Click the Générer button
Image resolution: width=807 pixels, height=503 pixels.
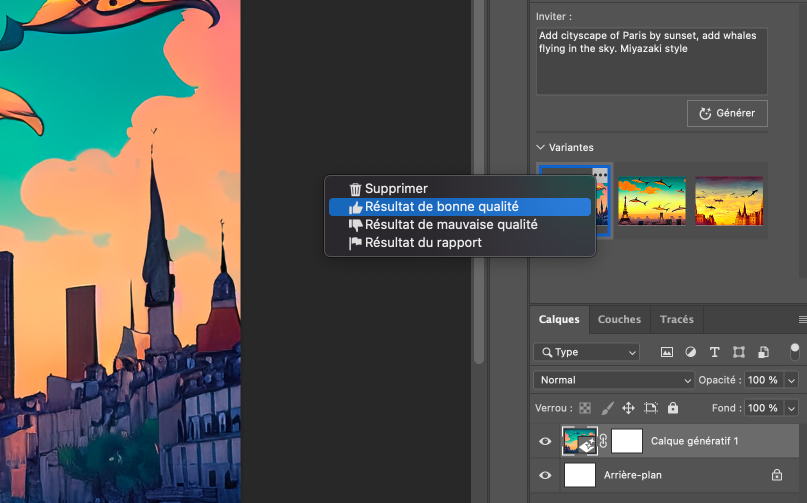click(x=727, y=113)
